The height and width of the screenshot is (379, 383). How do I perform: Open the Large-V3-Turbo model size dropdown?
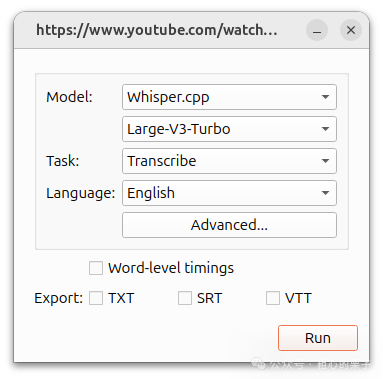(x=229, y=129)
